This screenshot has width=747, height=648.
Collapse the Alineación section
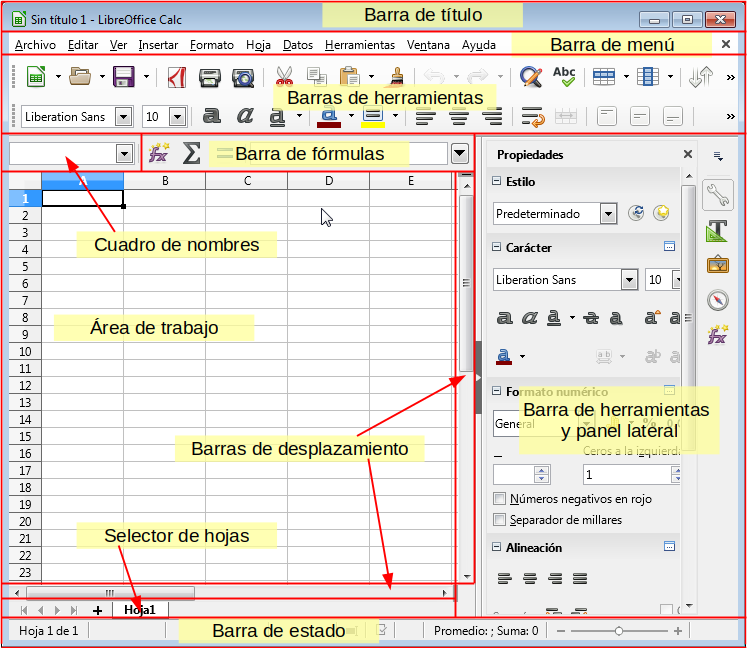(496, 547)
